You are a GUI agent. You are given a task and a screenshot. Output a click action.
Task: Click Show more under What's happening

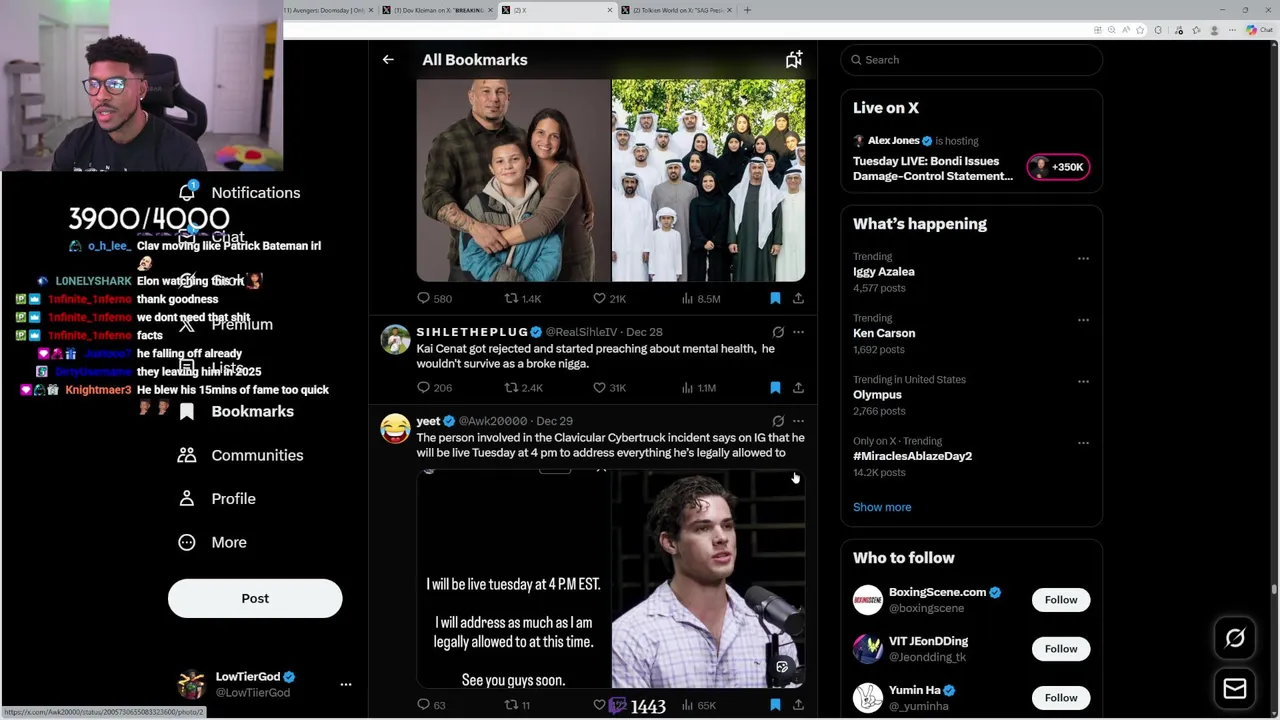(x=882, y=507)
